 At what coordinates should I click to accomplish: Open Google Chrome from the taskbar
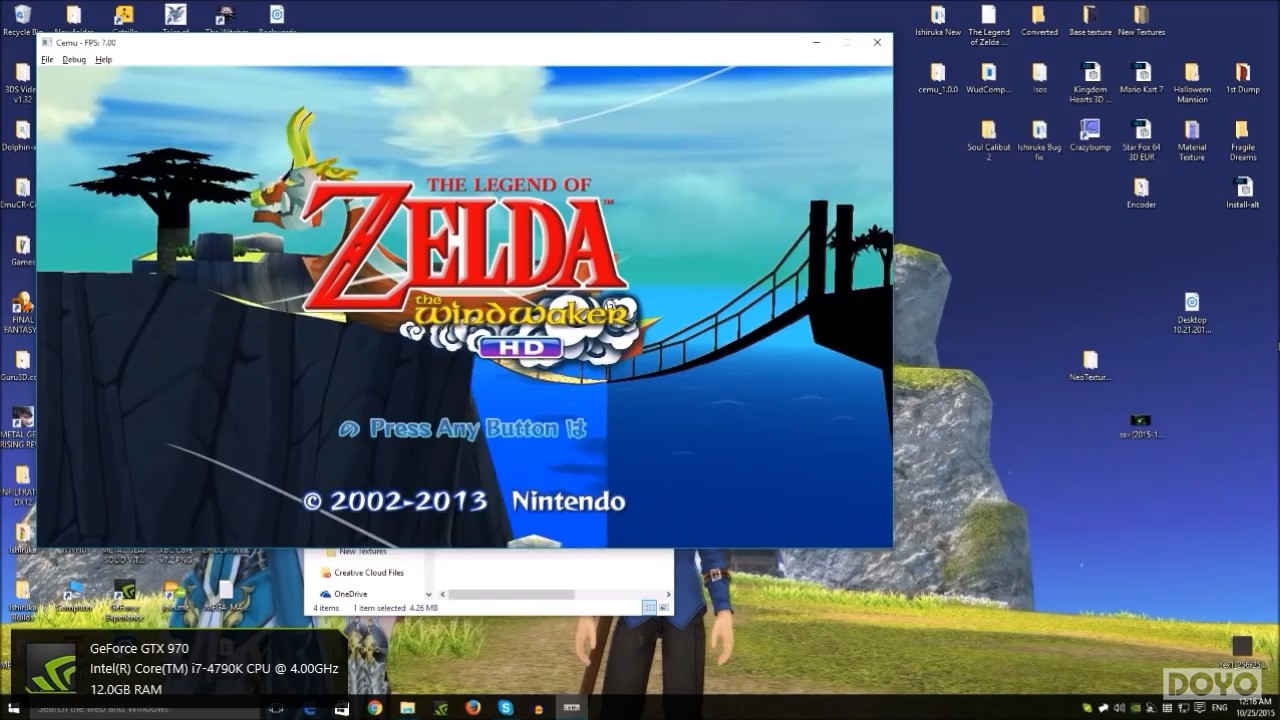(375, 708)
